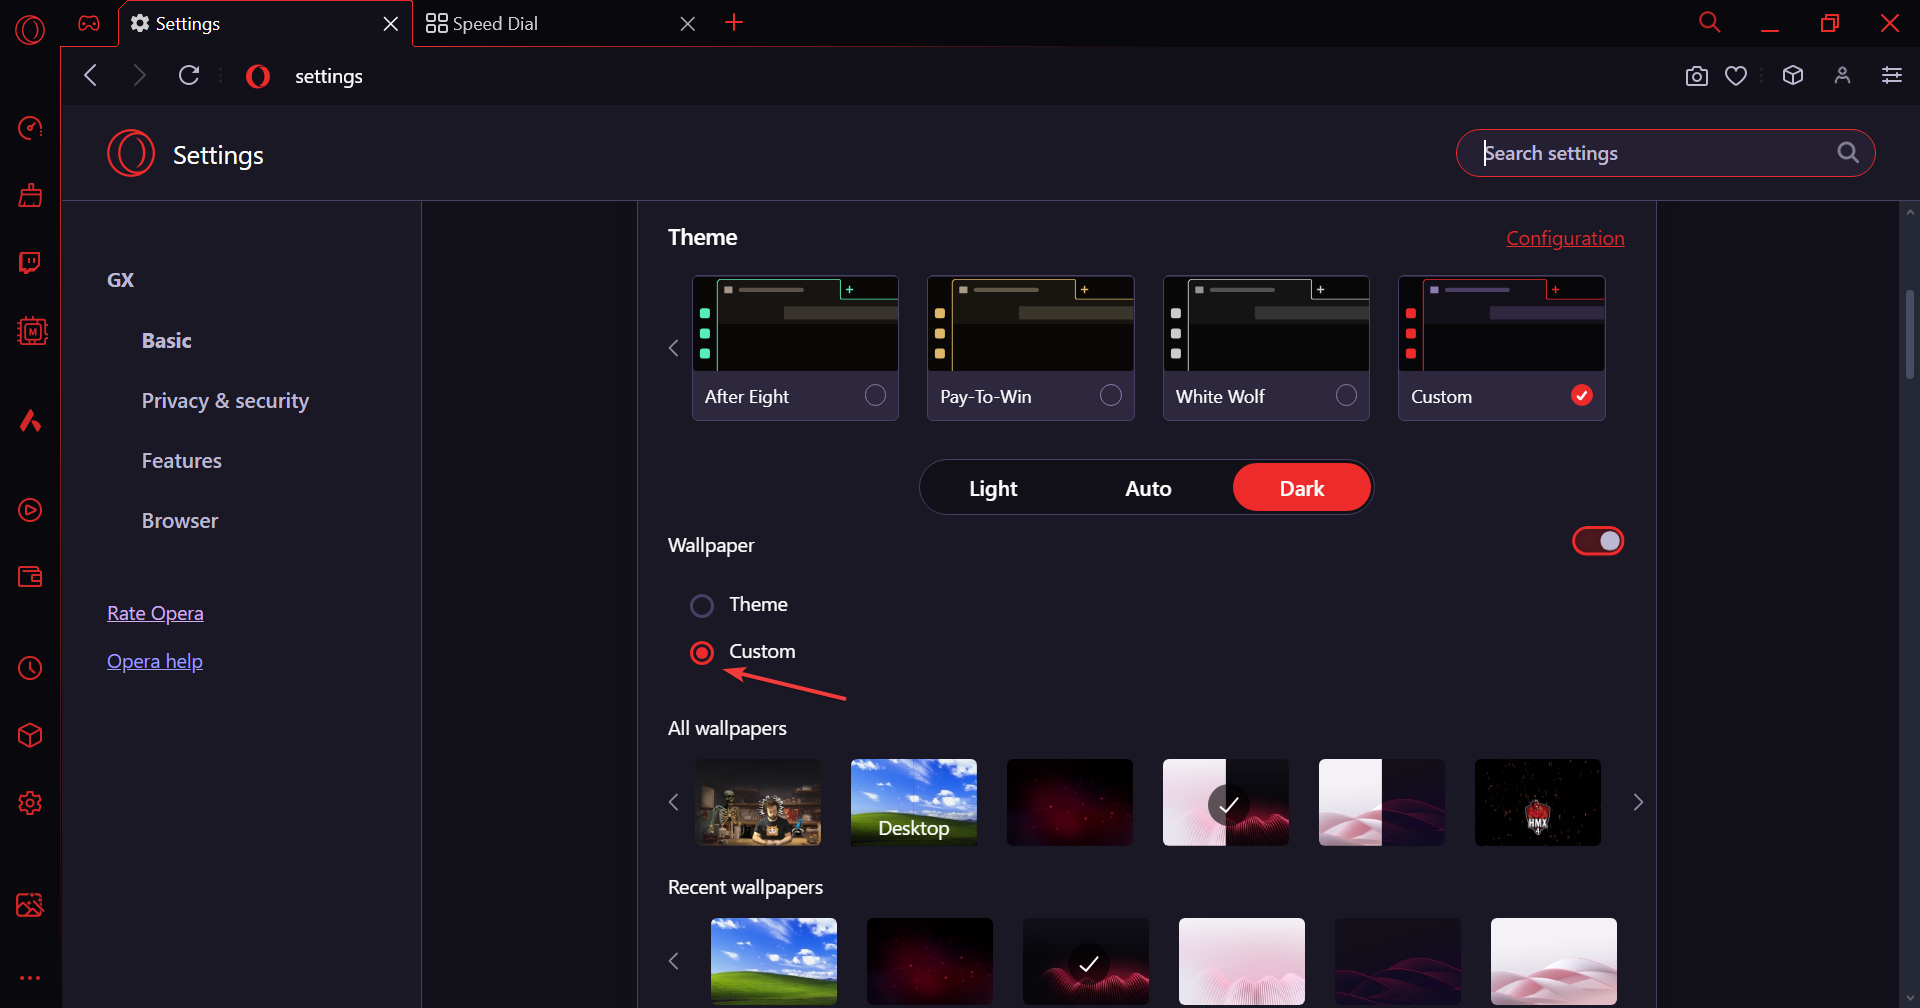Open the heart bookmarks icon
Viewport: 1920px width, 1008px height.
[x=1737, y=76]
